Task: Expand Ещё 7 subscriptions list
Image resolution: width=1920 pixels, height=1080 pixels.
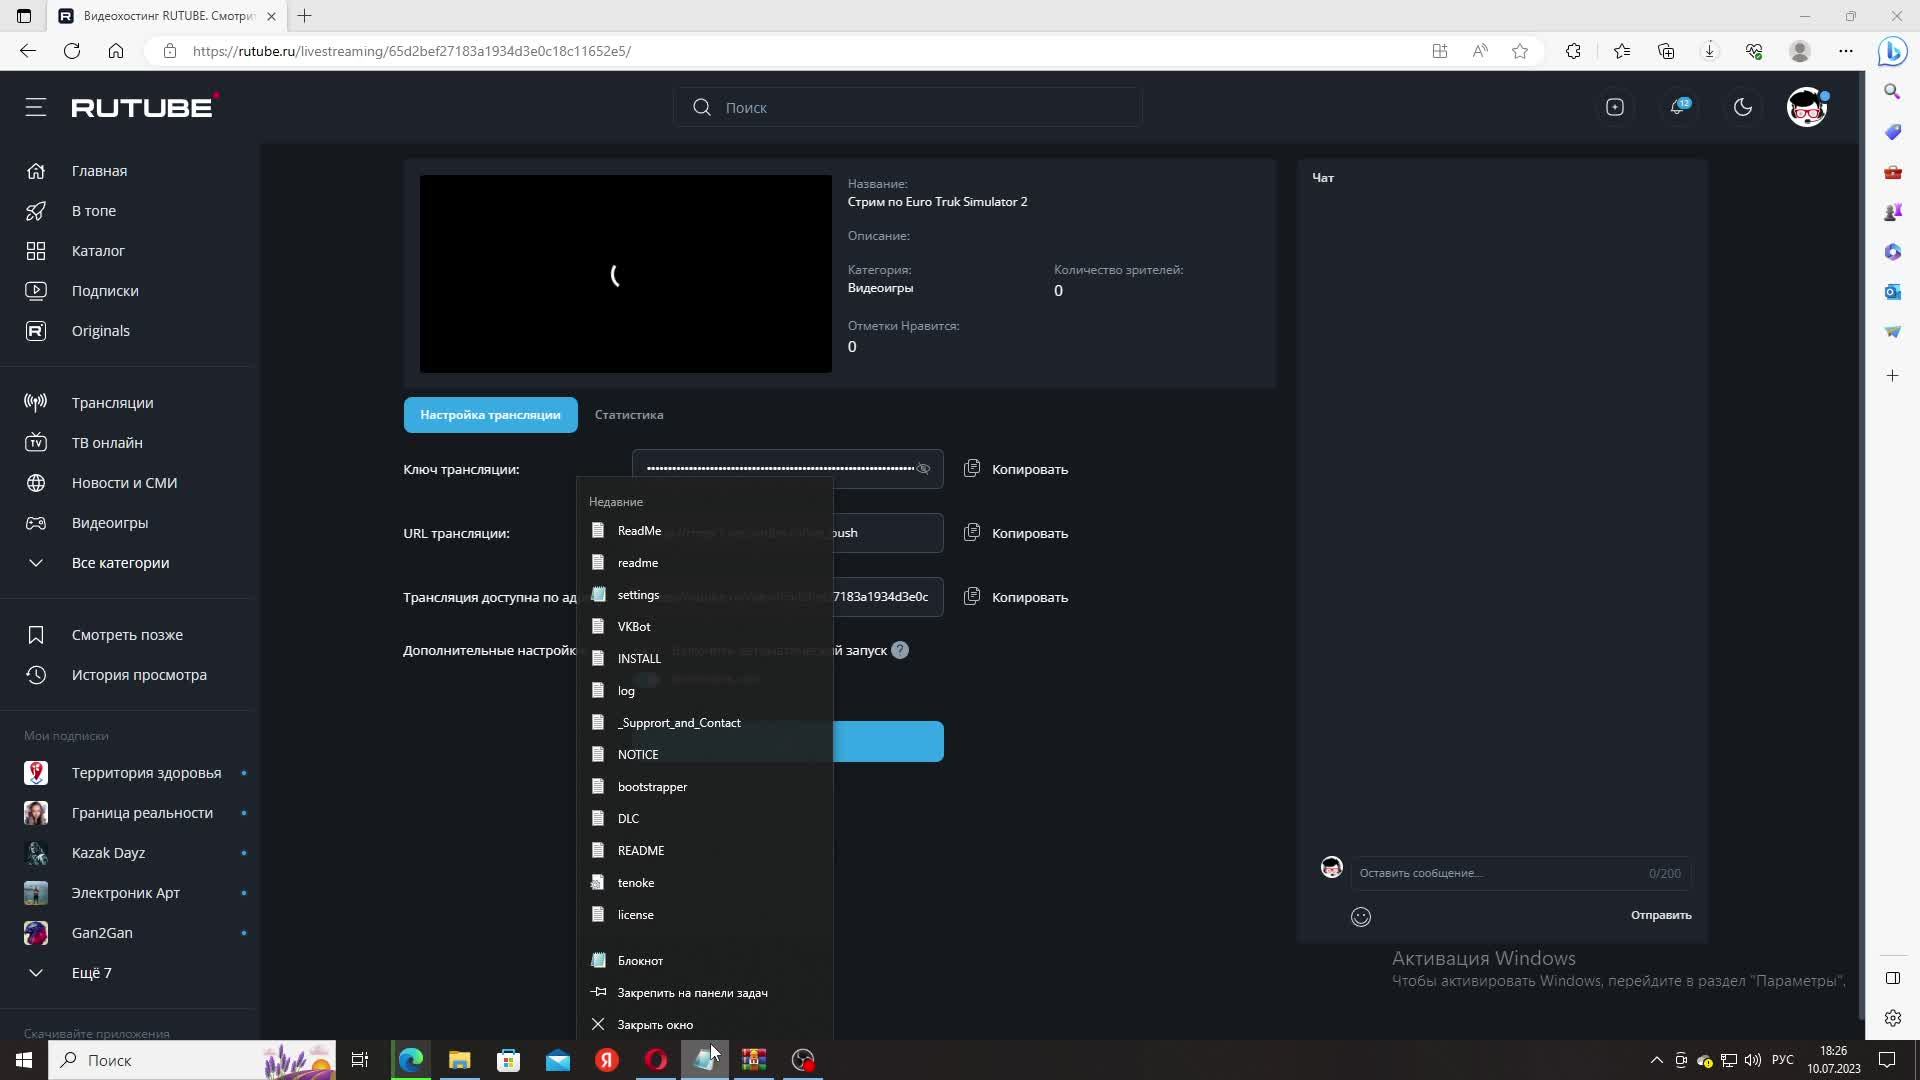Action: [x=91, y=973]
